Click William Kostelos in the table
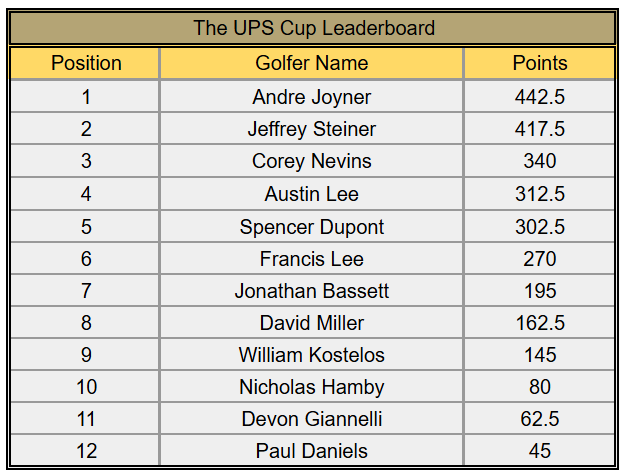The image size is (622, 476). [311, 355]
